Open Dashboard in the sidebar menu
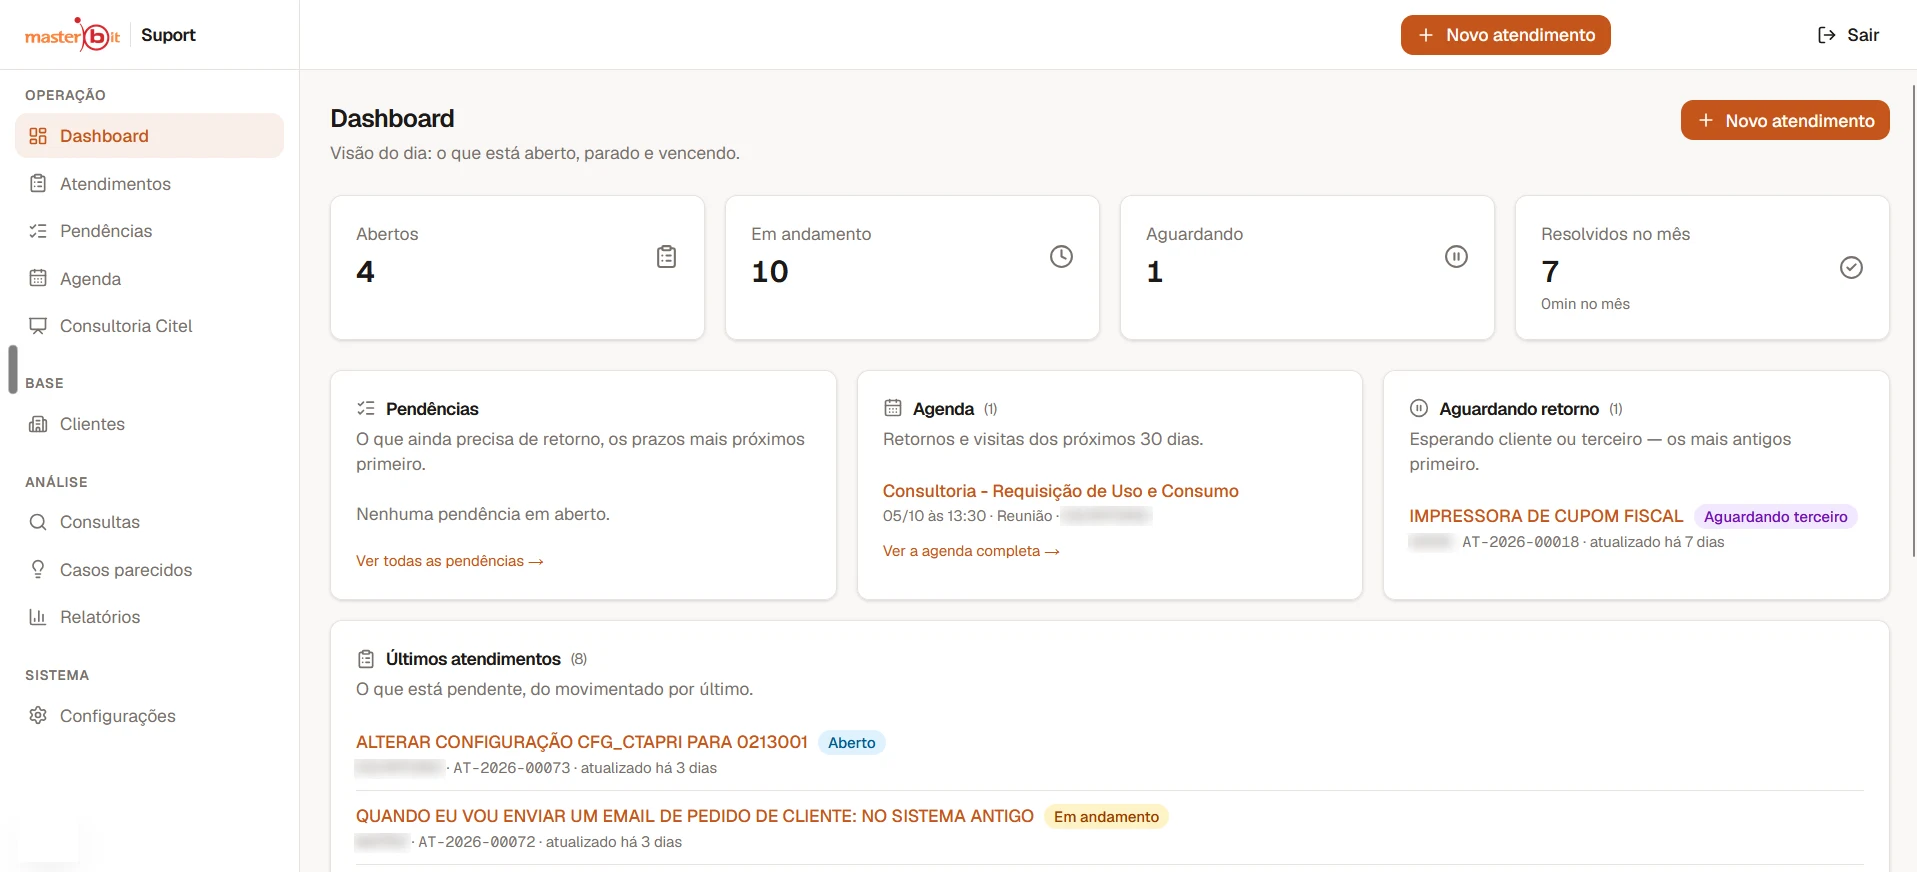This screenshot has width=1917, height=872. tap(149, 136)
